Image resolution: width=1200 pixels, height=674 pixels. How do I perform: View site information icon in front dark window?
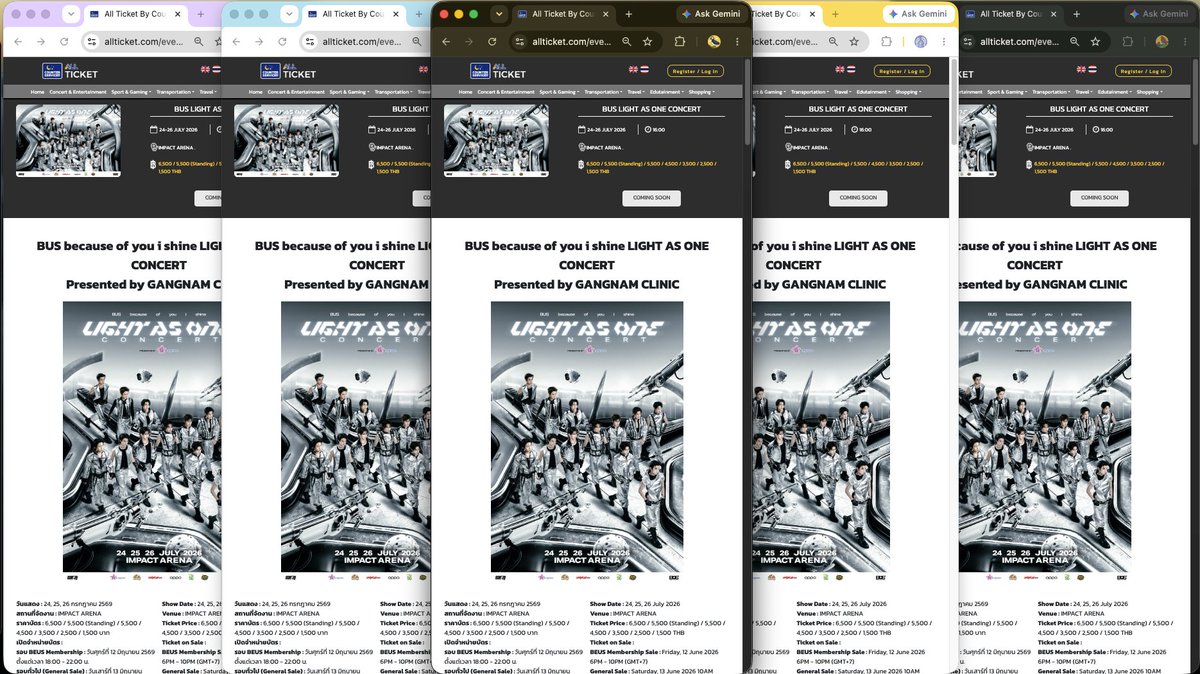[519, 42]
